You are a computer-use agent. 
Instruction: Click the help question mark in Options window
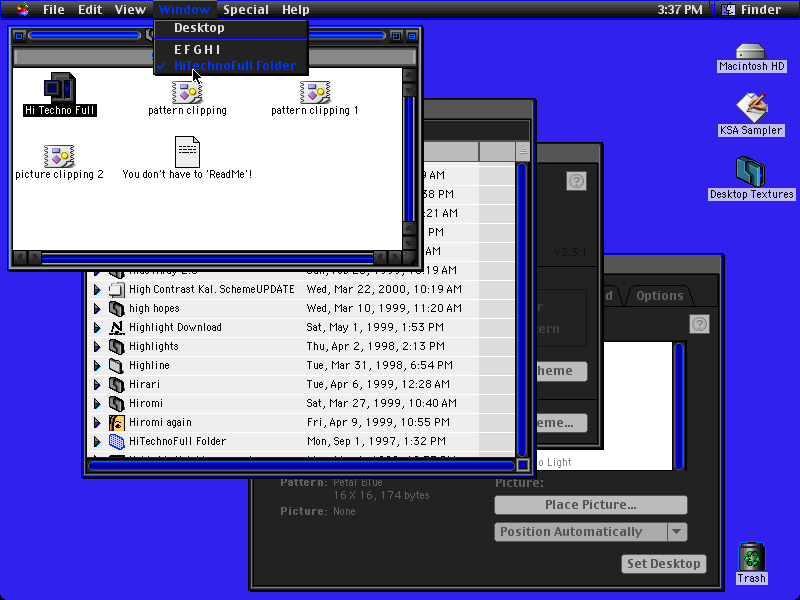(699, 324)
